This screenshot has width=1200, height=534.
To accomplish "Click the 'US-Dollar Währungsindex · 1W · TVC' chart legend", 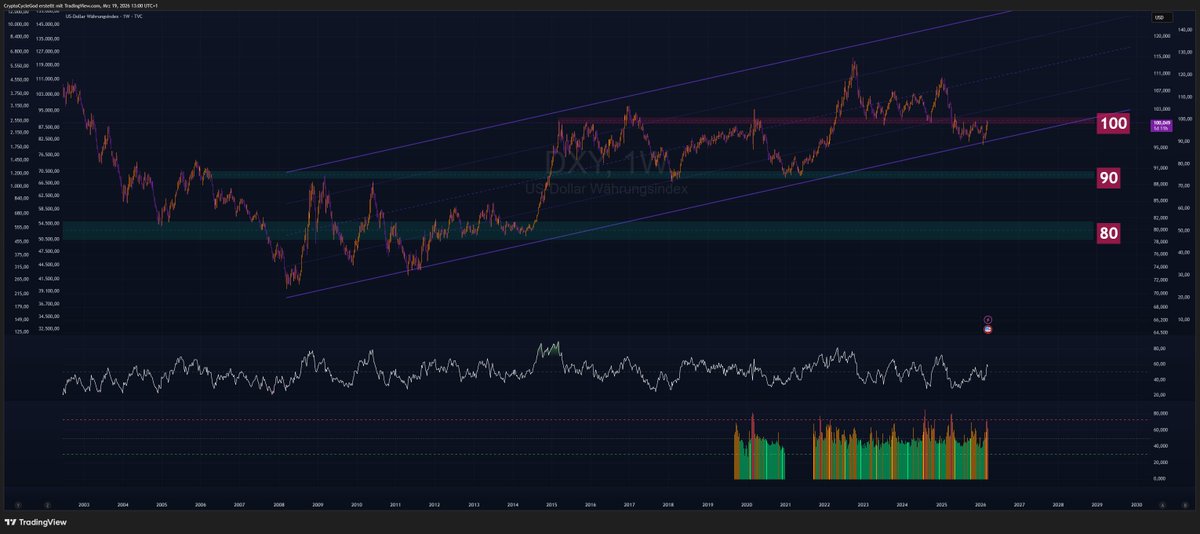I will [104, 17].
